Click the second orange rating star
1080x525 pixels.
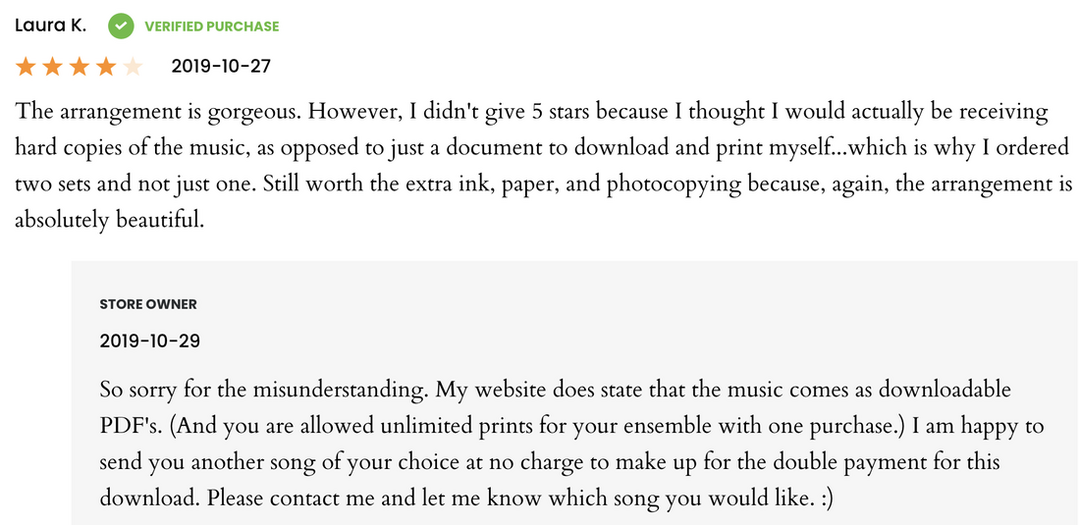click(53, 67)
